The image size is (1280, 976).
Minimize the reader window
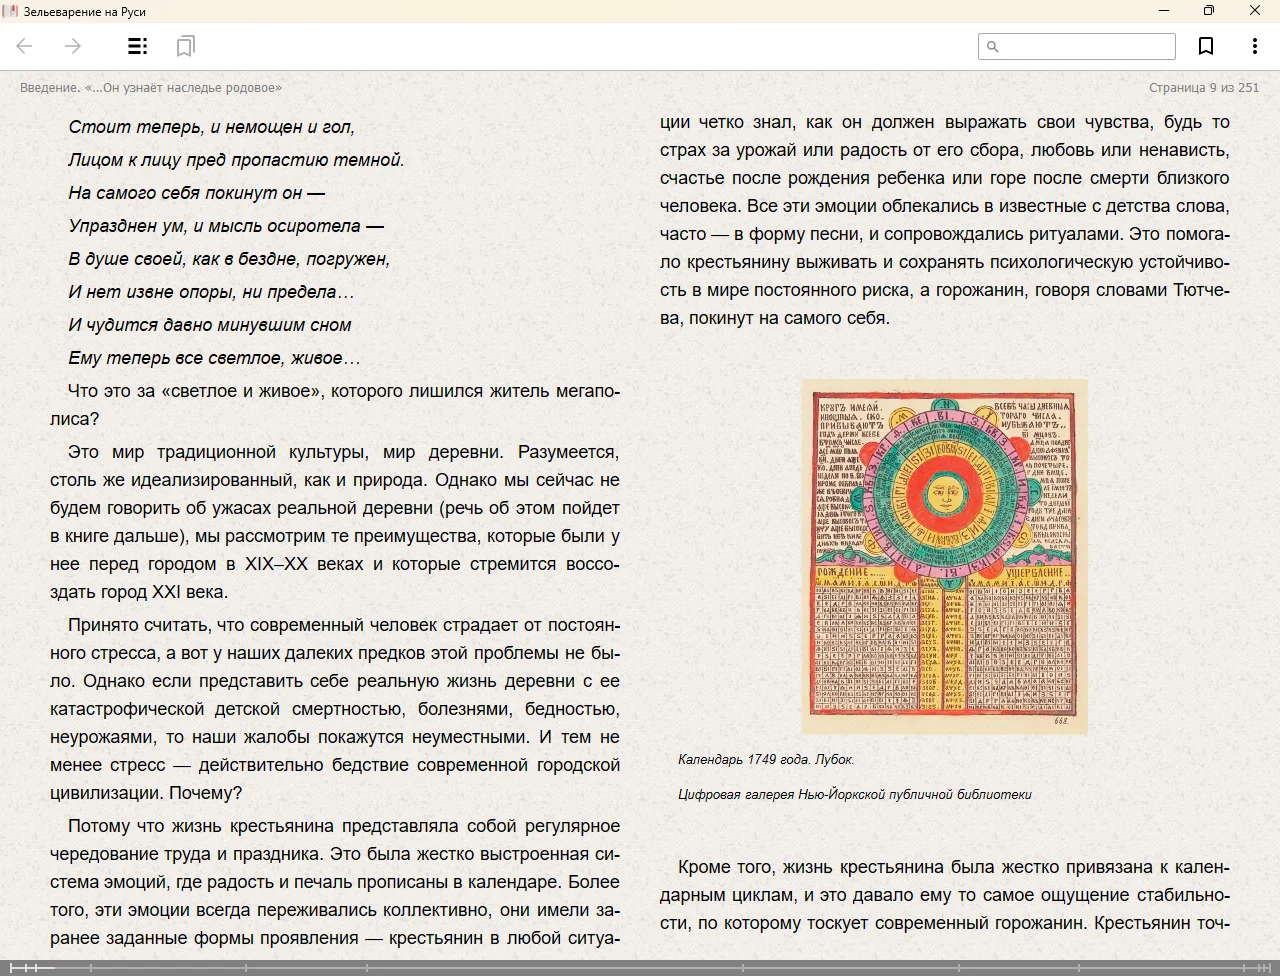click(1164, 11)
